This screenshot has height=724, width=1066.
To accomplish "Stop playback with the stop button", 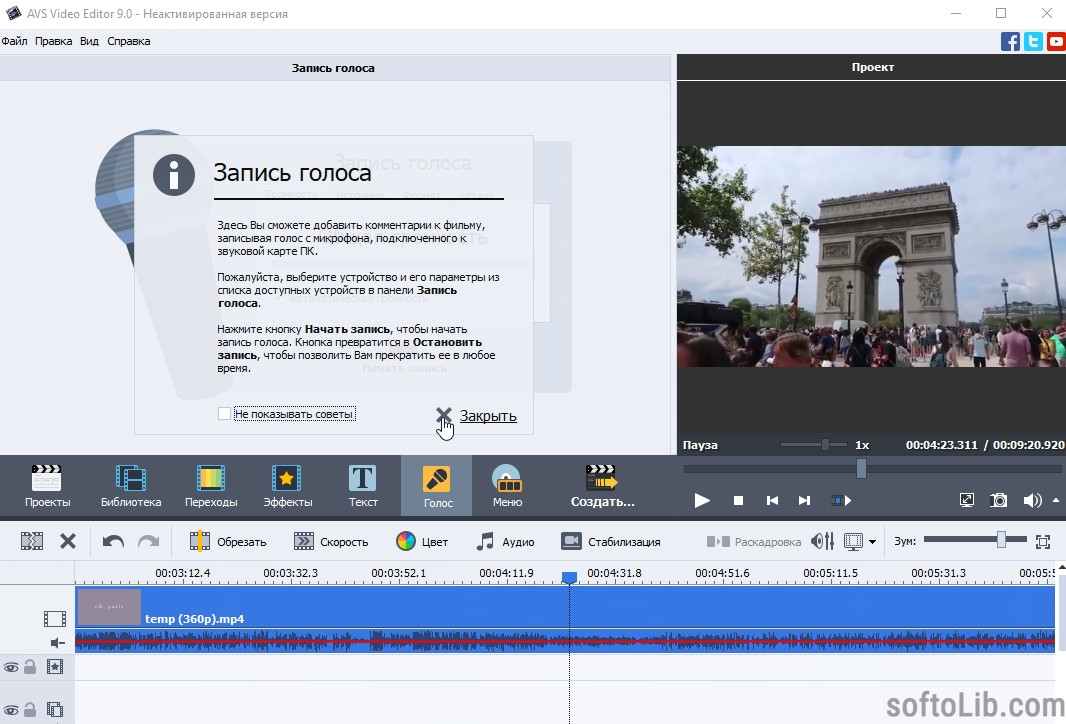I will coord(738,501).
